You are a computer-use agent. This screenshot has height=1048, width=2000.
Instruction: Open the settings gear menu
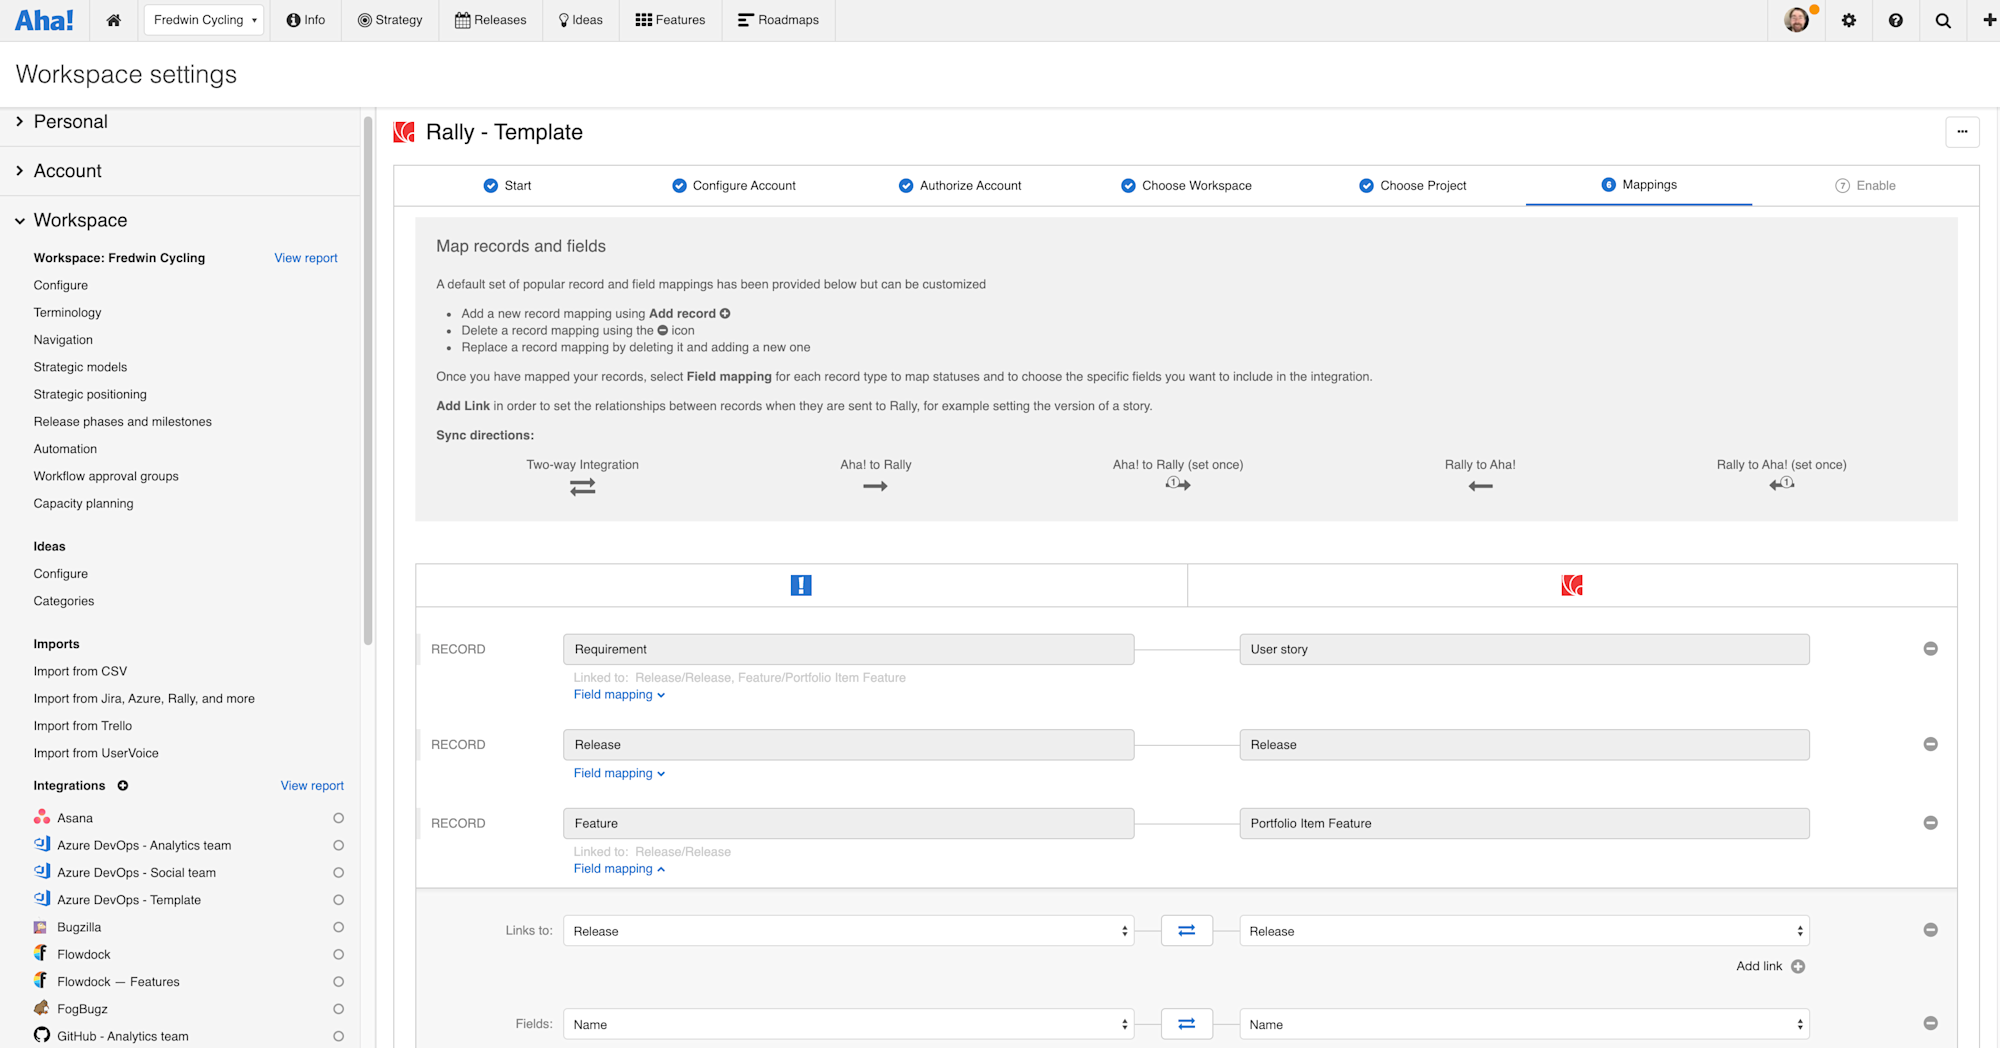(x=1849, y=20)
